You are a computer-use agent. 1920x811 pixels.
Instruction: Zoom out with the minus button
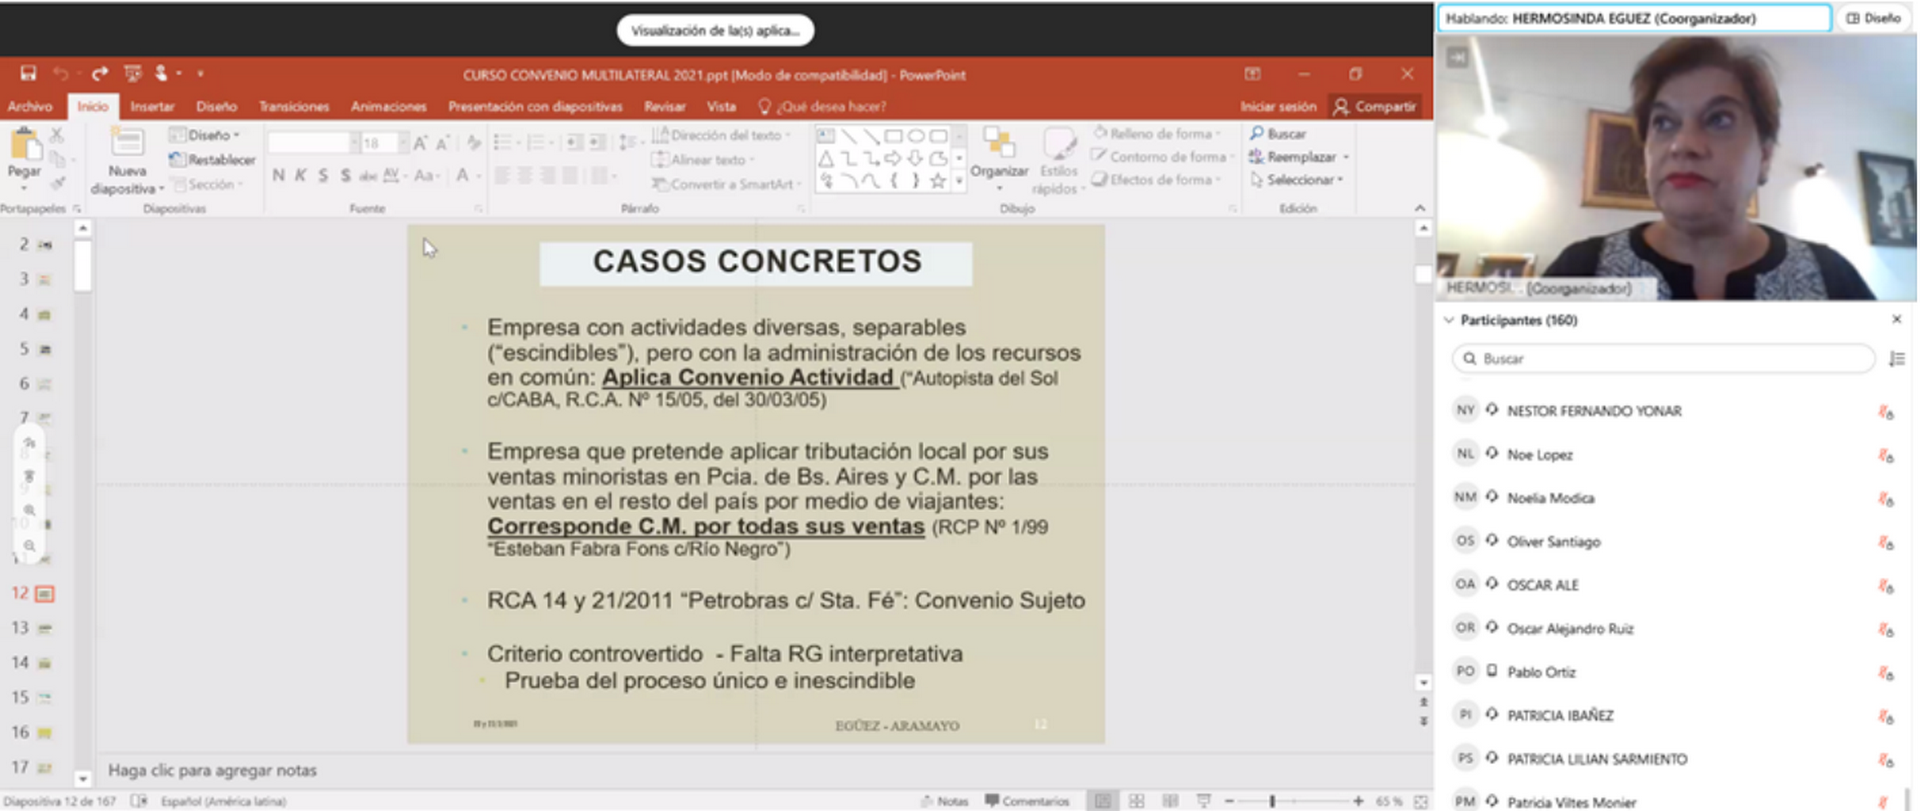tap(1230, 801)
